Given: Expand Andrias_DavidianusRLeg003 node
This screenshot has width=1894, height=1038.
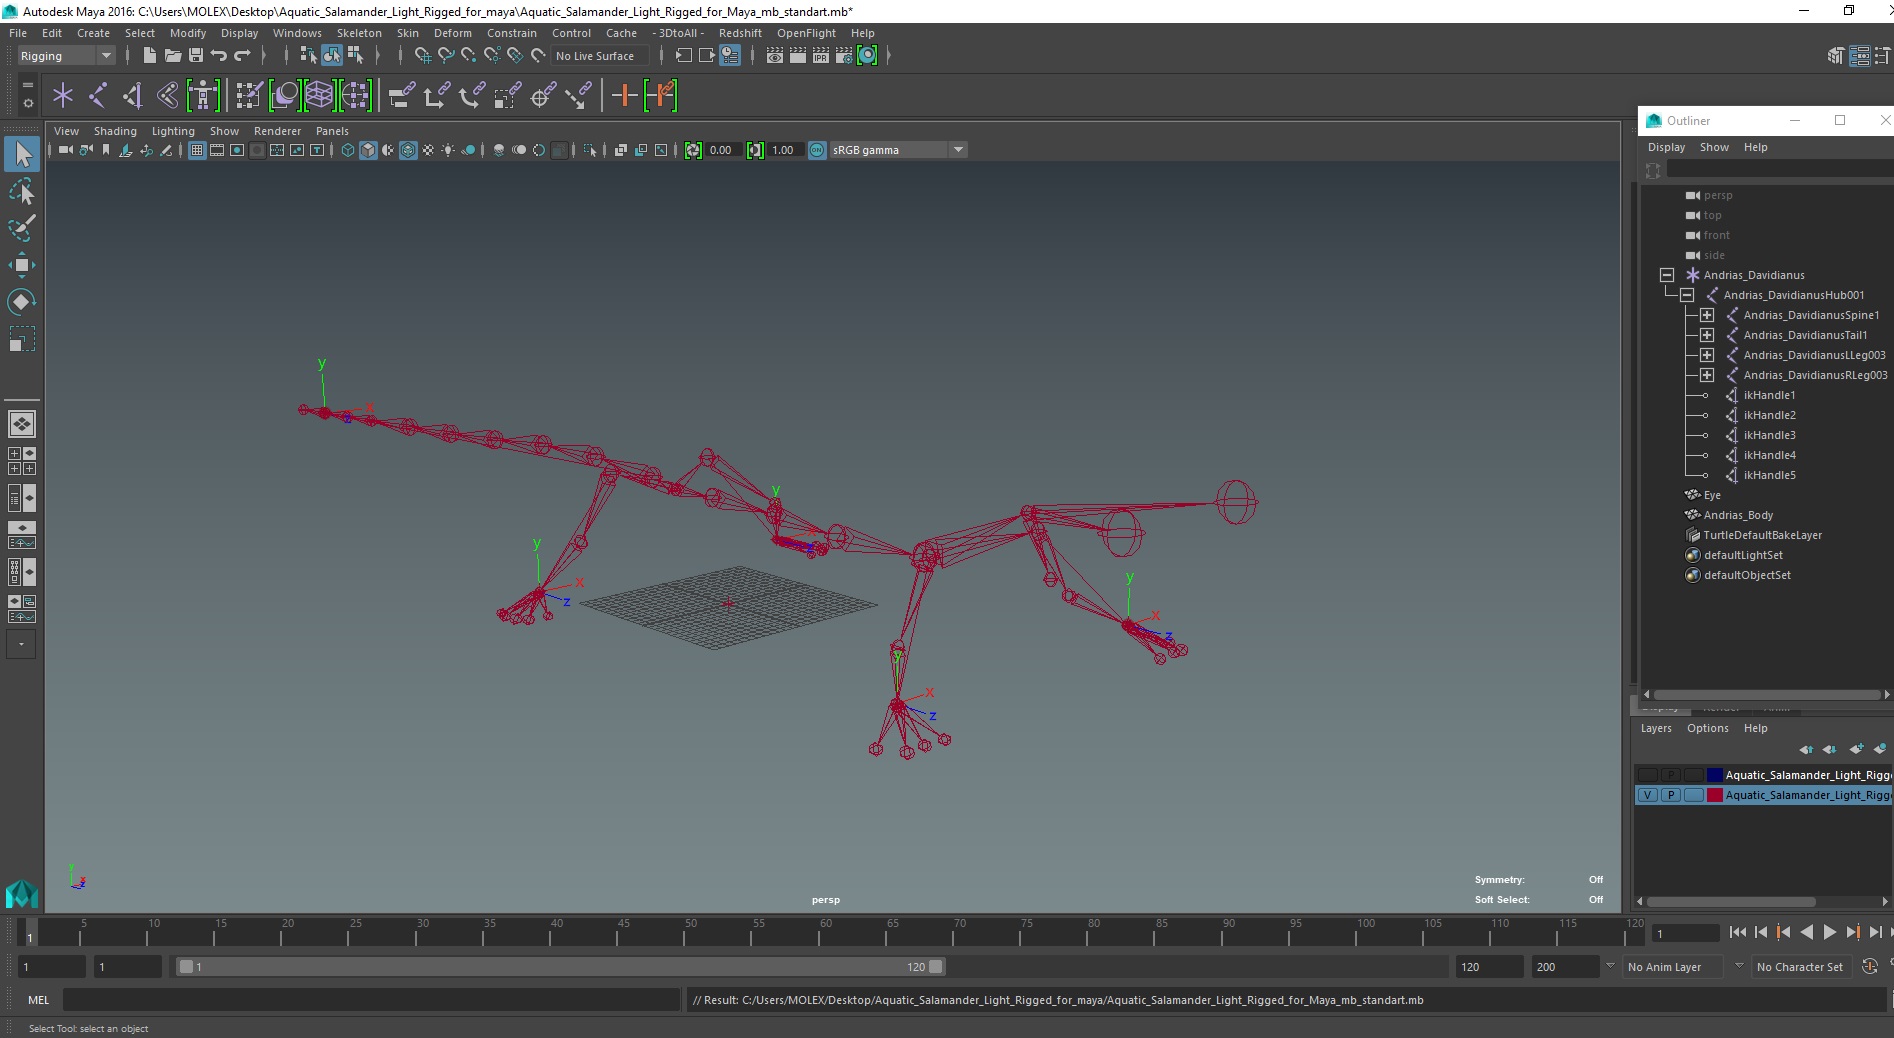Looking at the screenshot, I should coord(1707,375).
